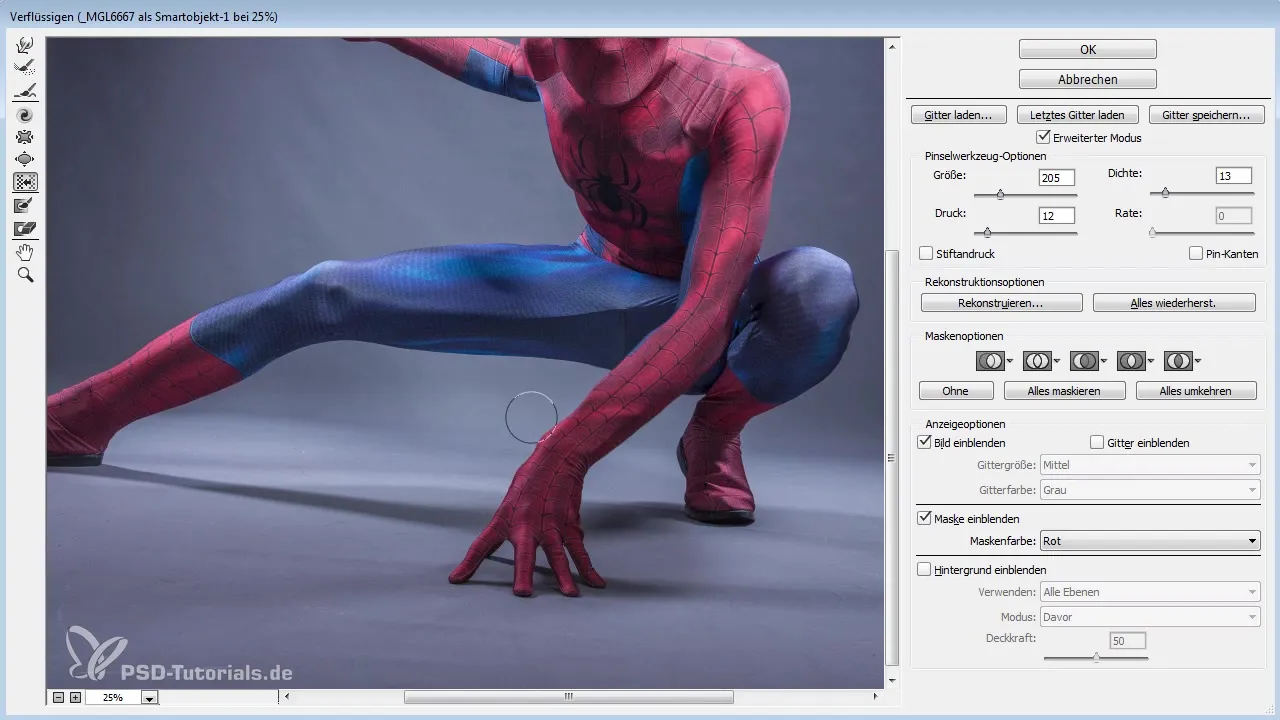
Task: Select the Zoom tool
Action: click(26, 274)
